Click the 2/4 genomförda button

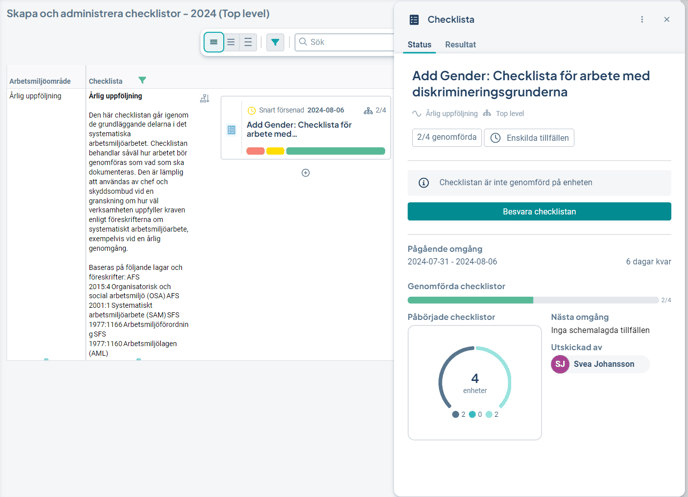pos(446,137)
